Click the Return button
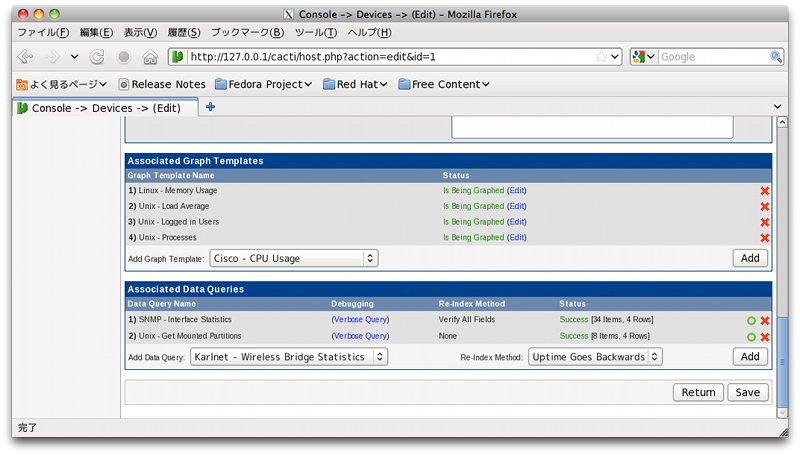 [698, 392]
